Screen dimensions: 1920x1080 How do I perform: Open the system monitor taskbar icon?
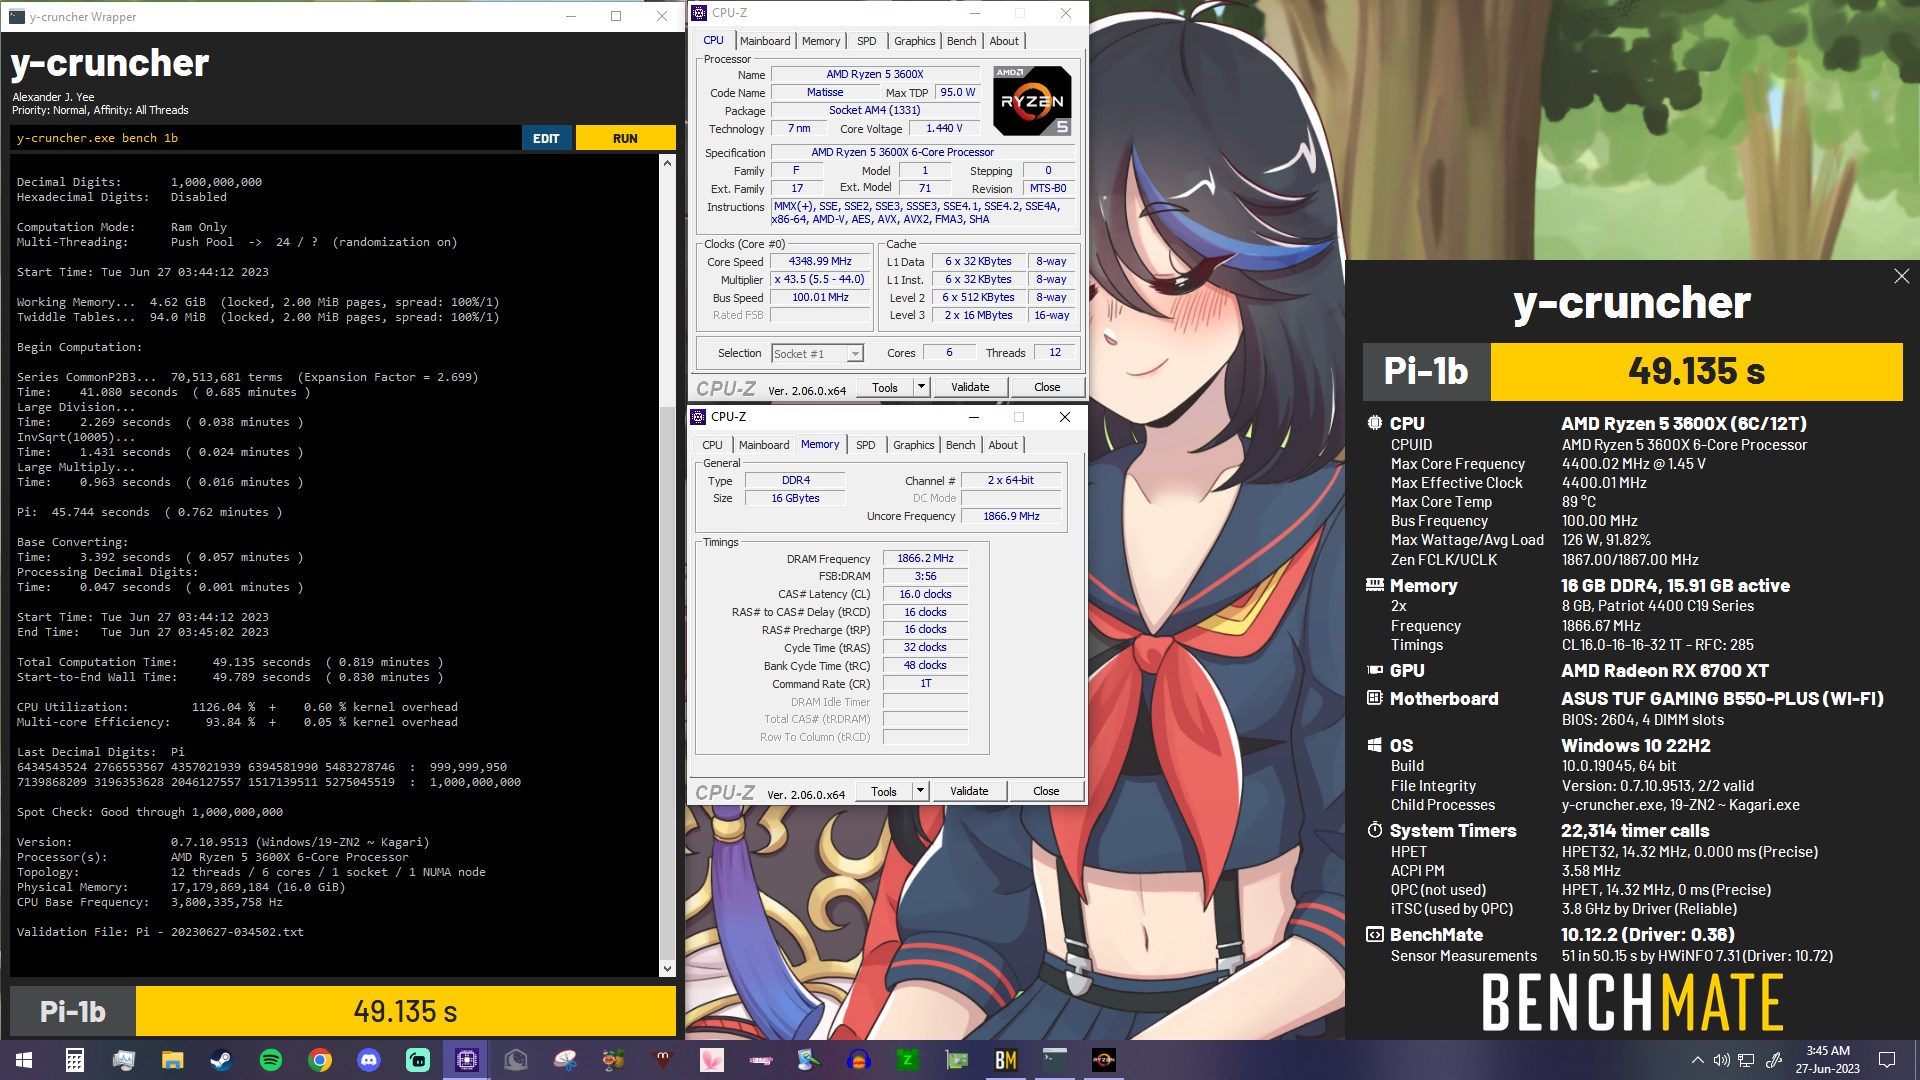(123, 1060)
